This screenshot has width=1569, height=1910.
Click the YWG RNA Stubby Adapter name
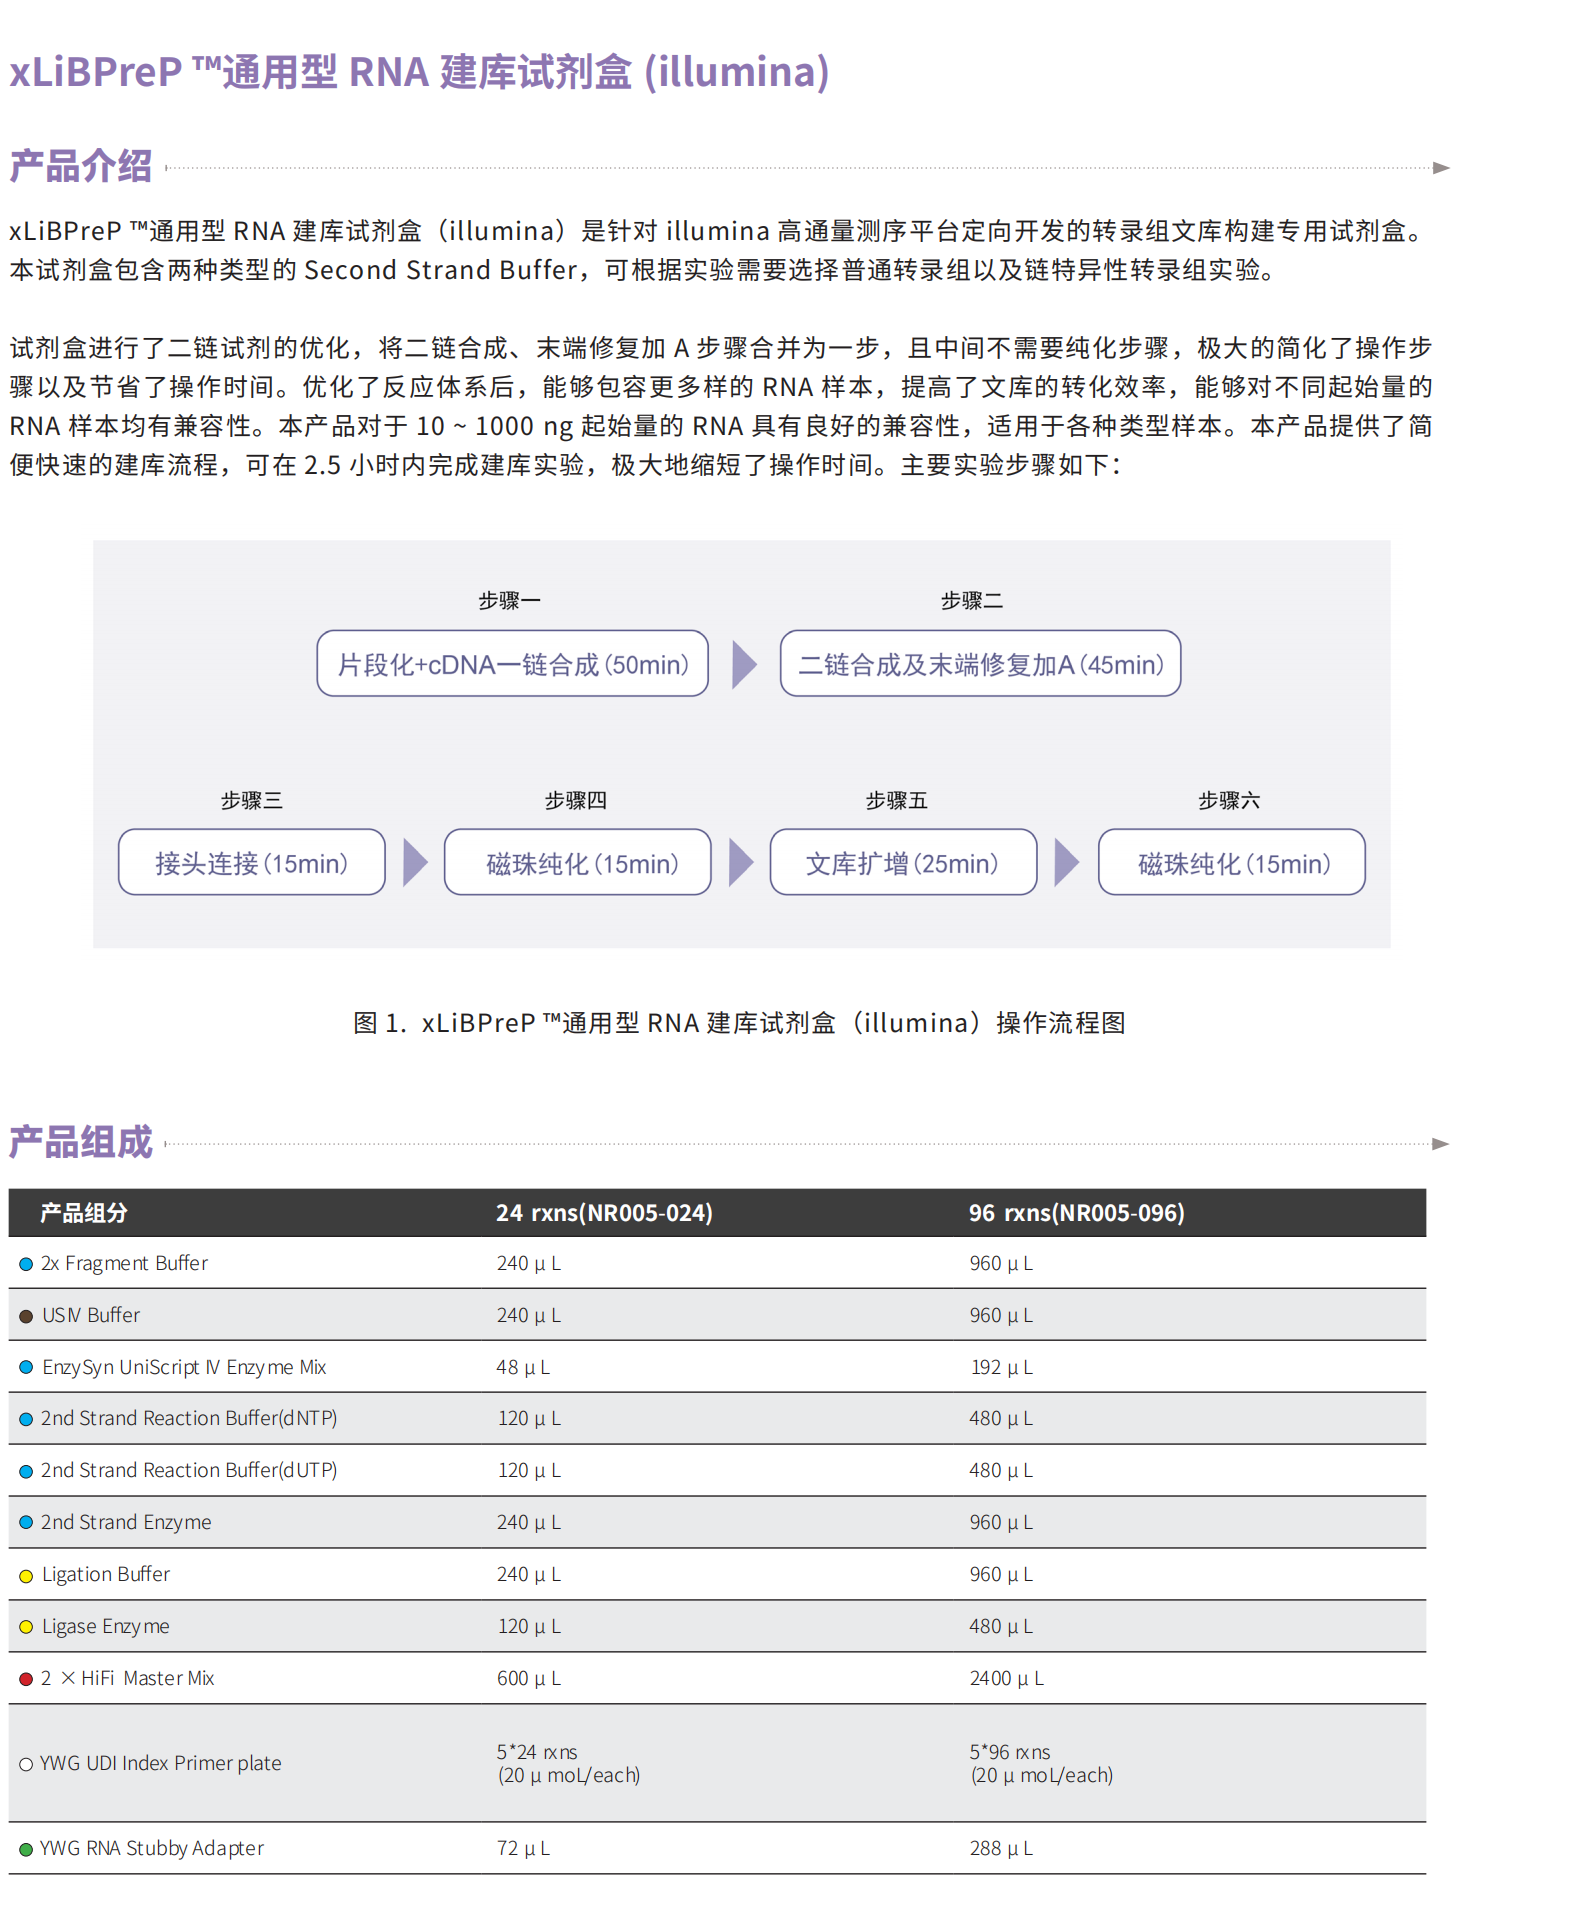[152, 1849]
